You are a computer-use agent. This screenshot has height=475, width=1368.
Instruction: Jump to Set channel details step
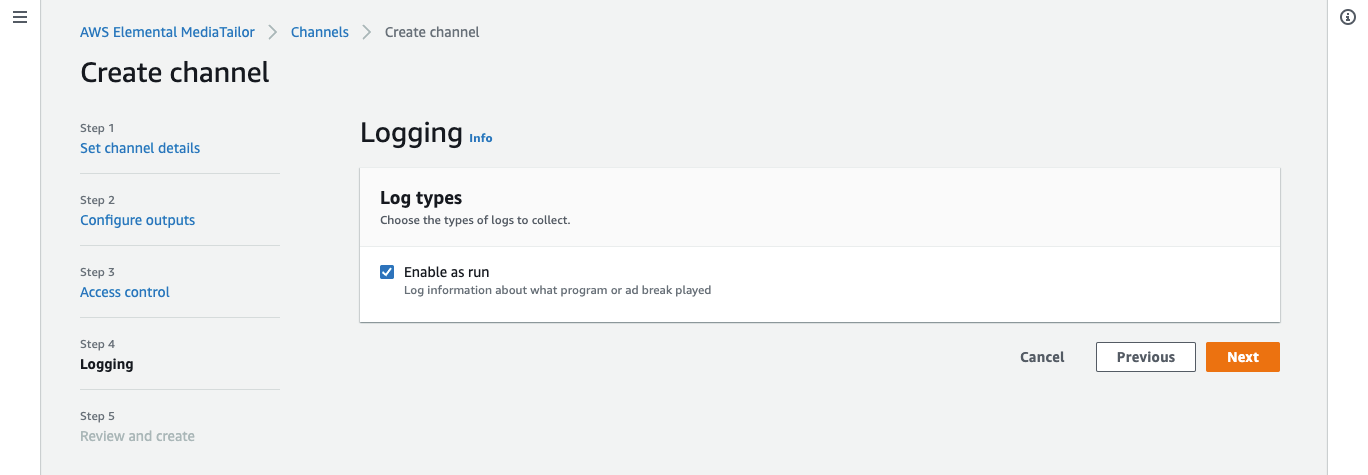click(x=140, y=148)
